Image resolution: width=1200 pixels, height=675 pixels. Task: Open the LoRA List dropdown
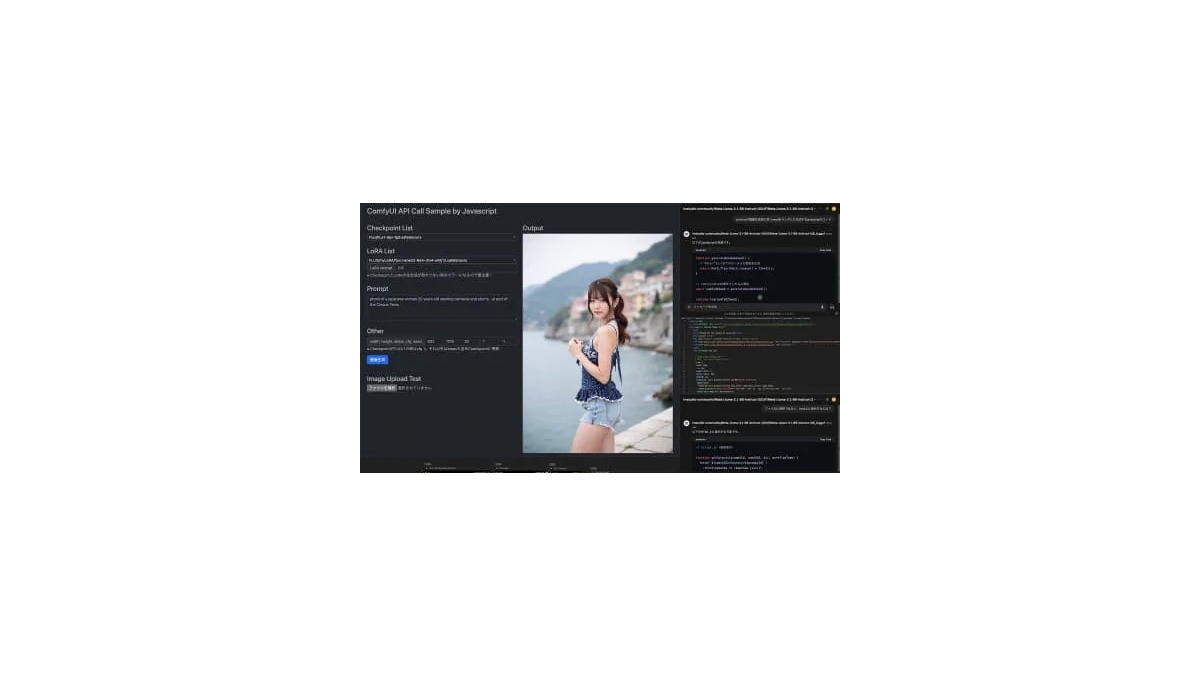pyautogui.click(x=441, y=260)
